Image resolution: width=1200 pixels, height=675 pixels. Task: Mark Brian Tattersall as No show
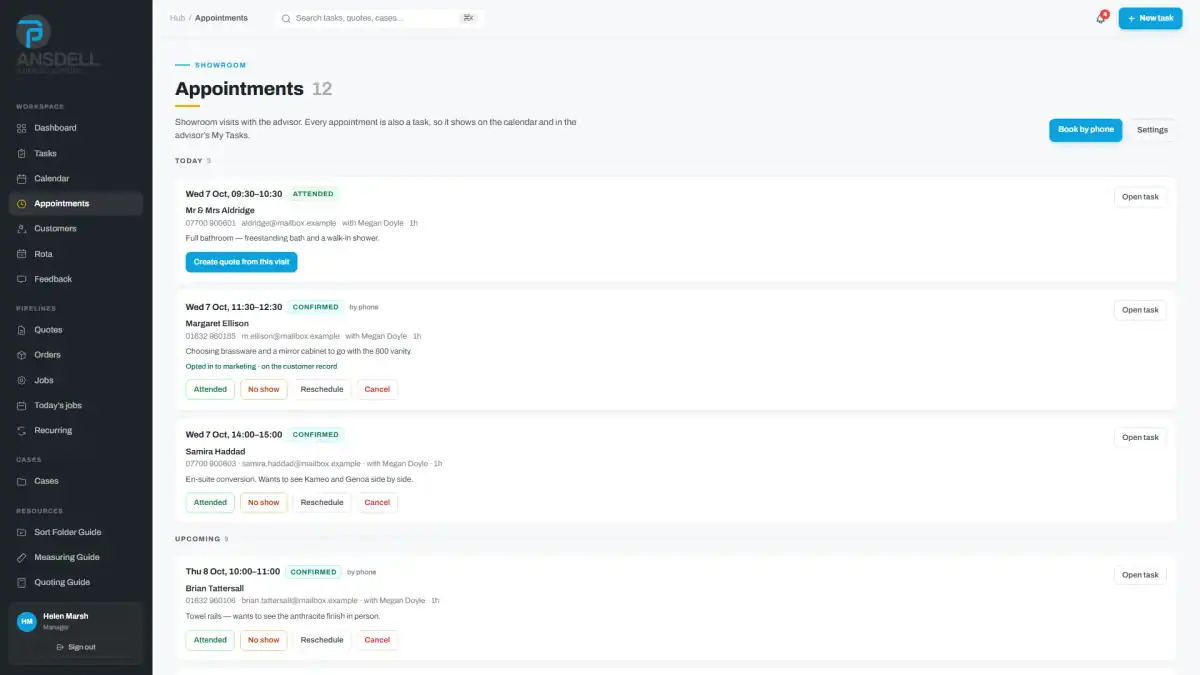click(264, 640)
